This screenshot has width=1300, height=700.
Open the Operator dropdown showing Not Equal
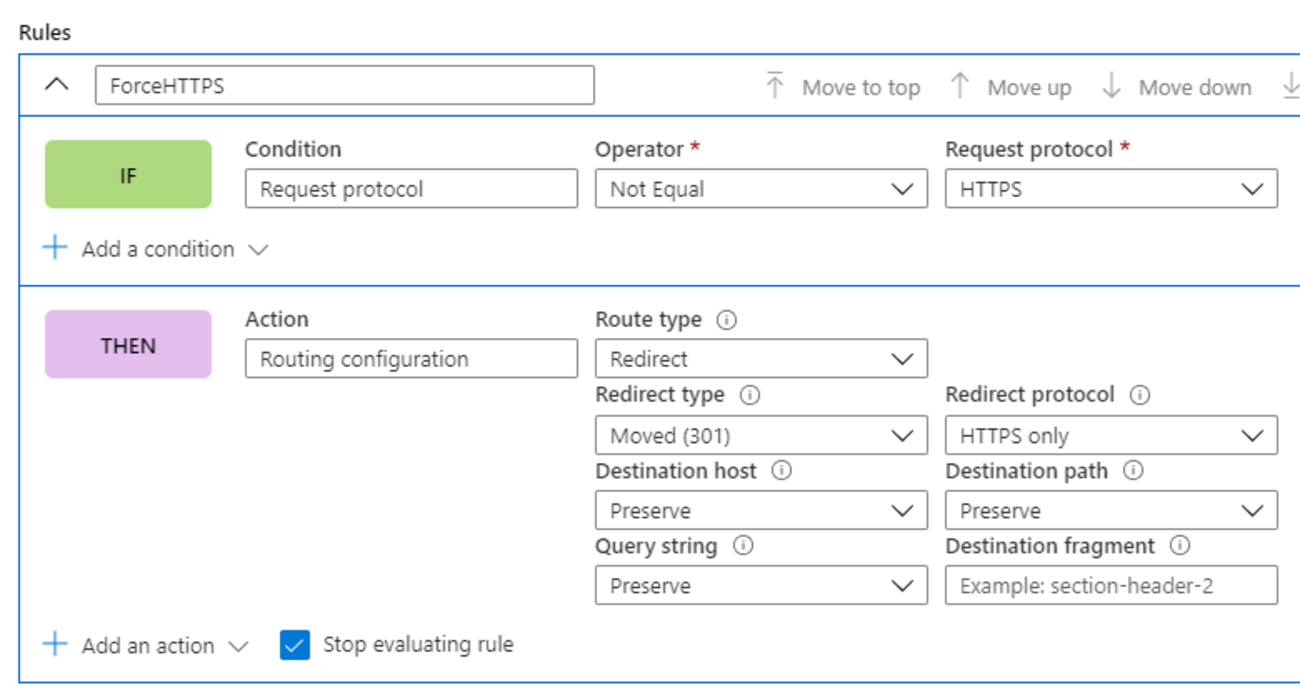pyautogui.click(x=761, y=189)
